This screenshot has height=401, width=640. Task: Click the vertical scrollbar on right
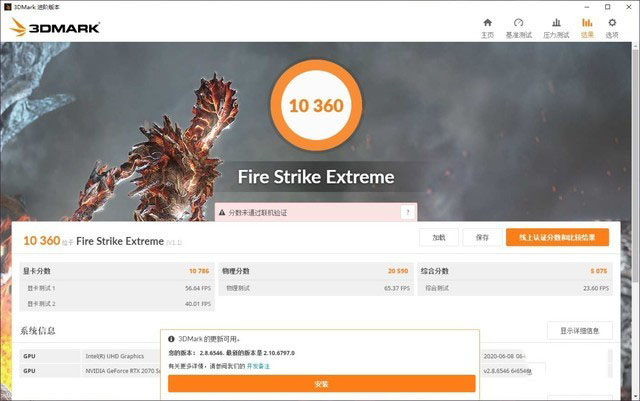tap(636, 163)
